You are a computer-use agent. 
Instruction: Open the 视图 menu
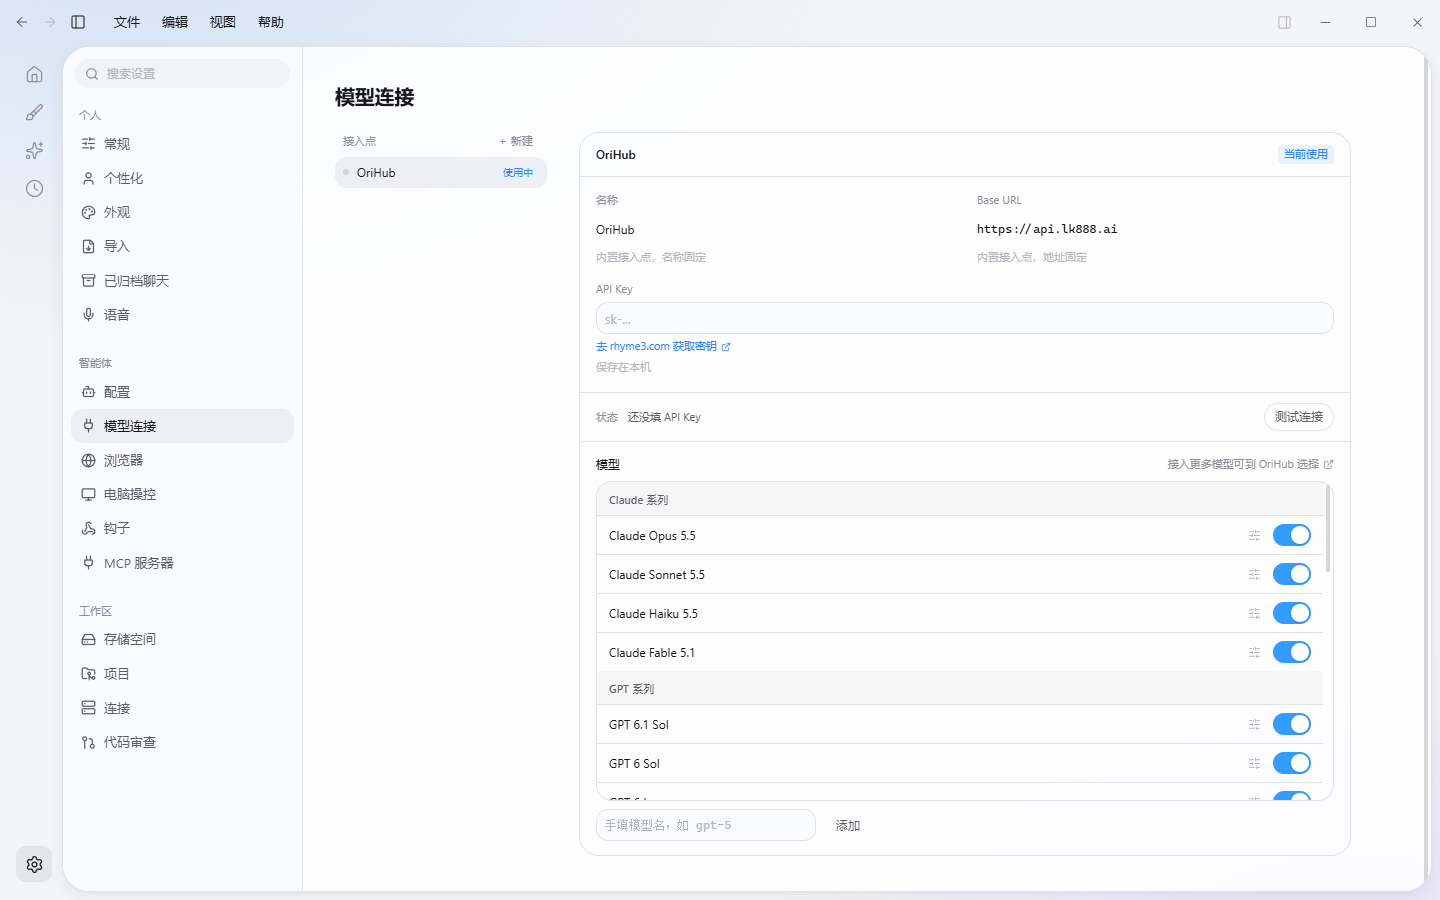coord(223,22)
